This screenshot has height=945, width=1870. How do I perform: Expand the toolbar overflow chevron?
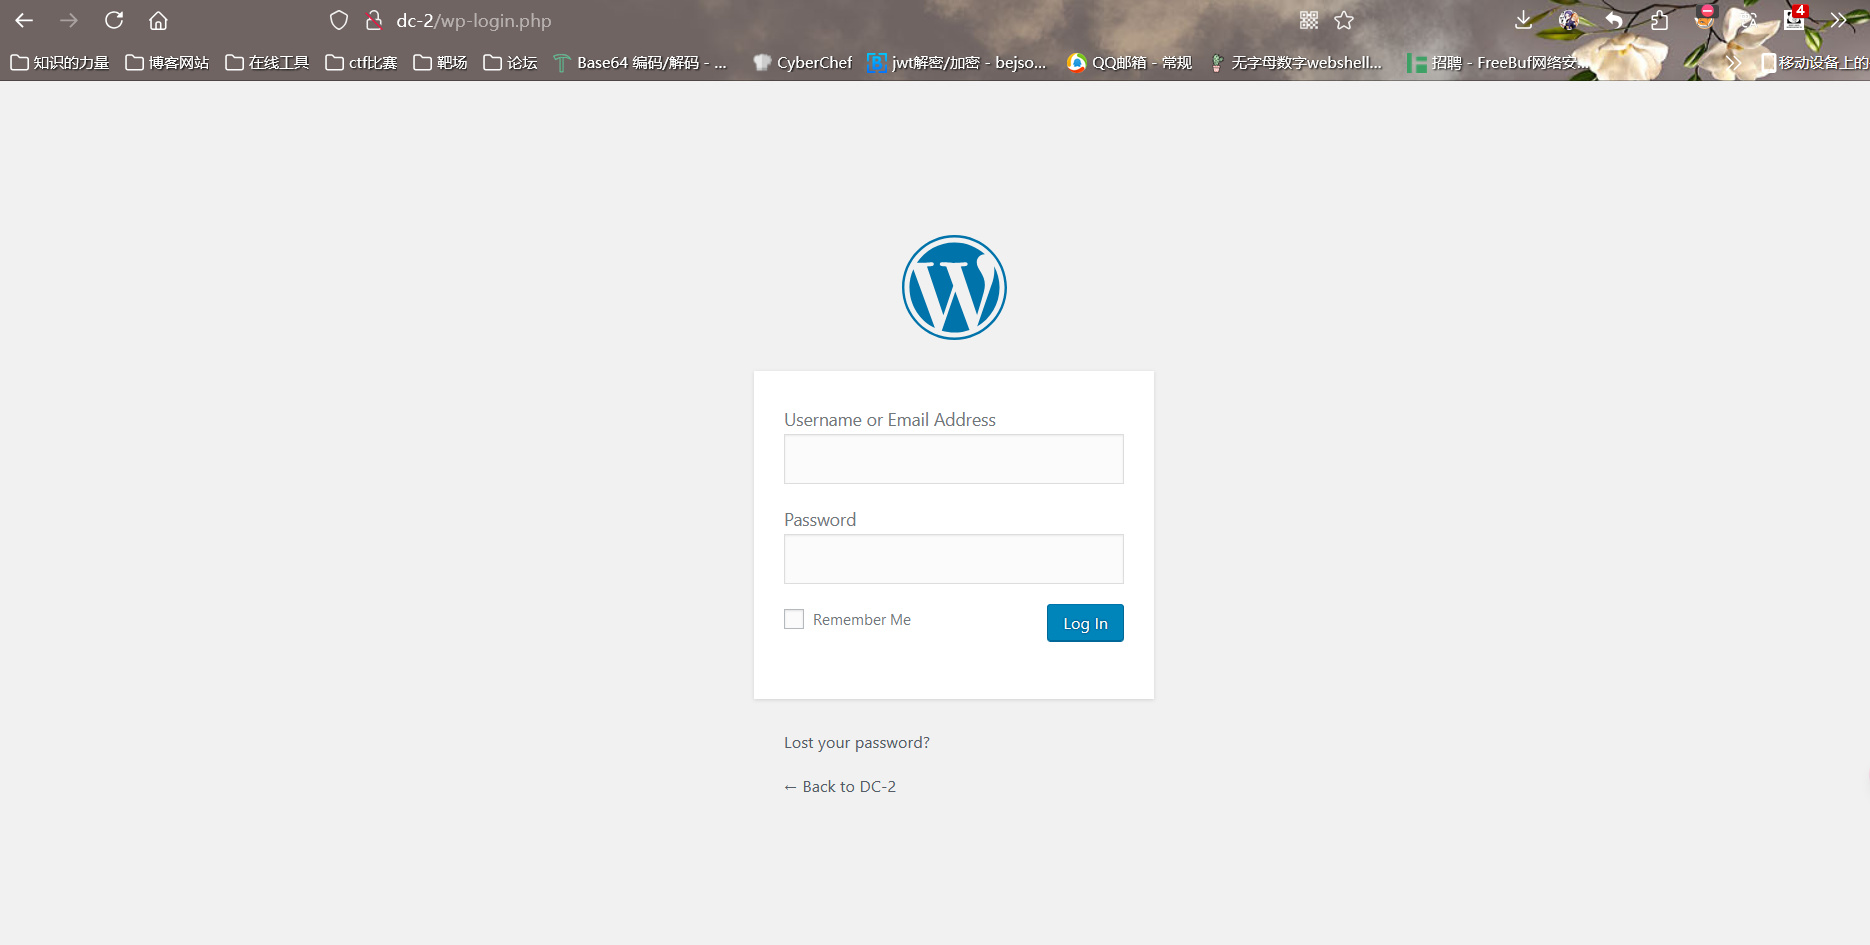pos(1839,20)
